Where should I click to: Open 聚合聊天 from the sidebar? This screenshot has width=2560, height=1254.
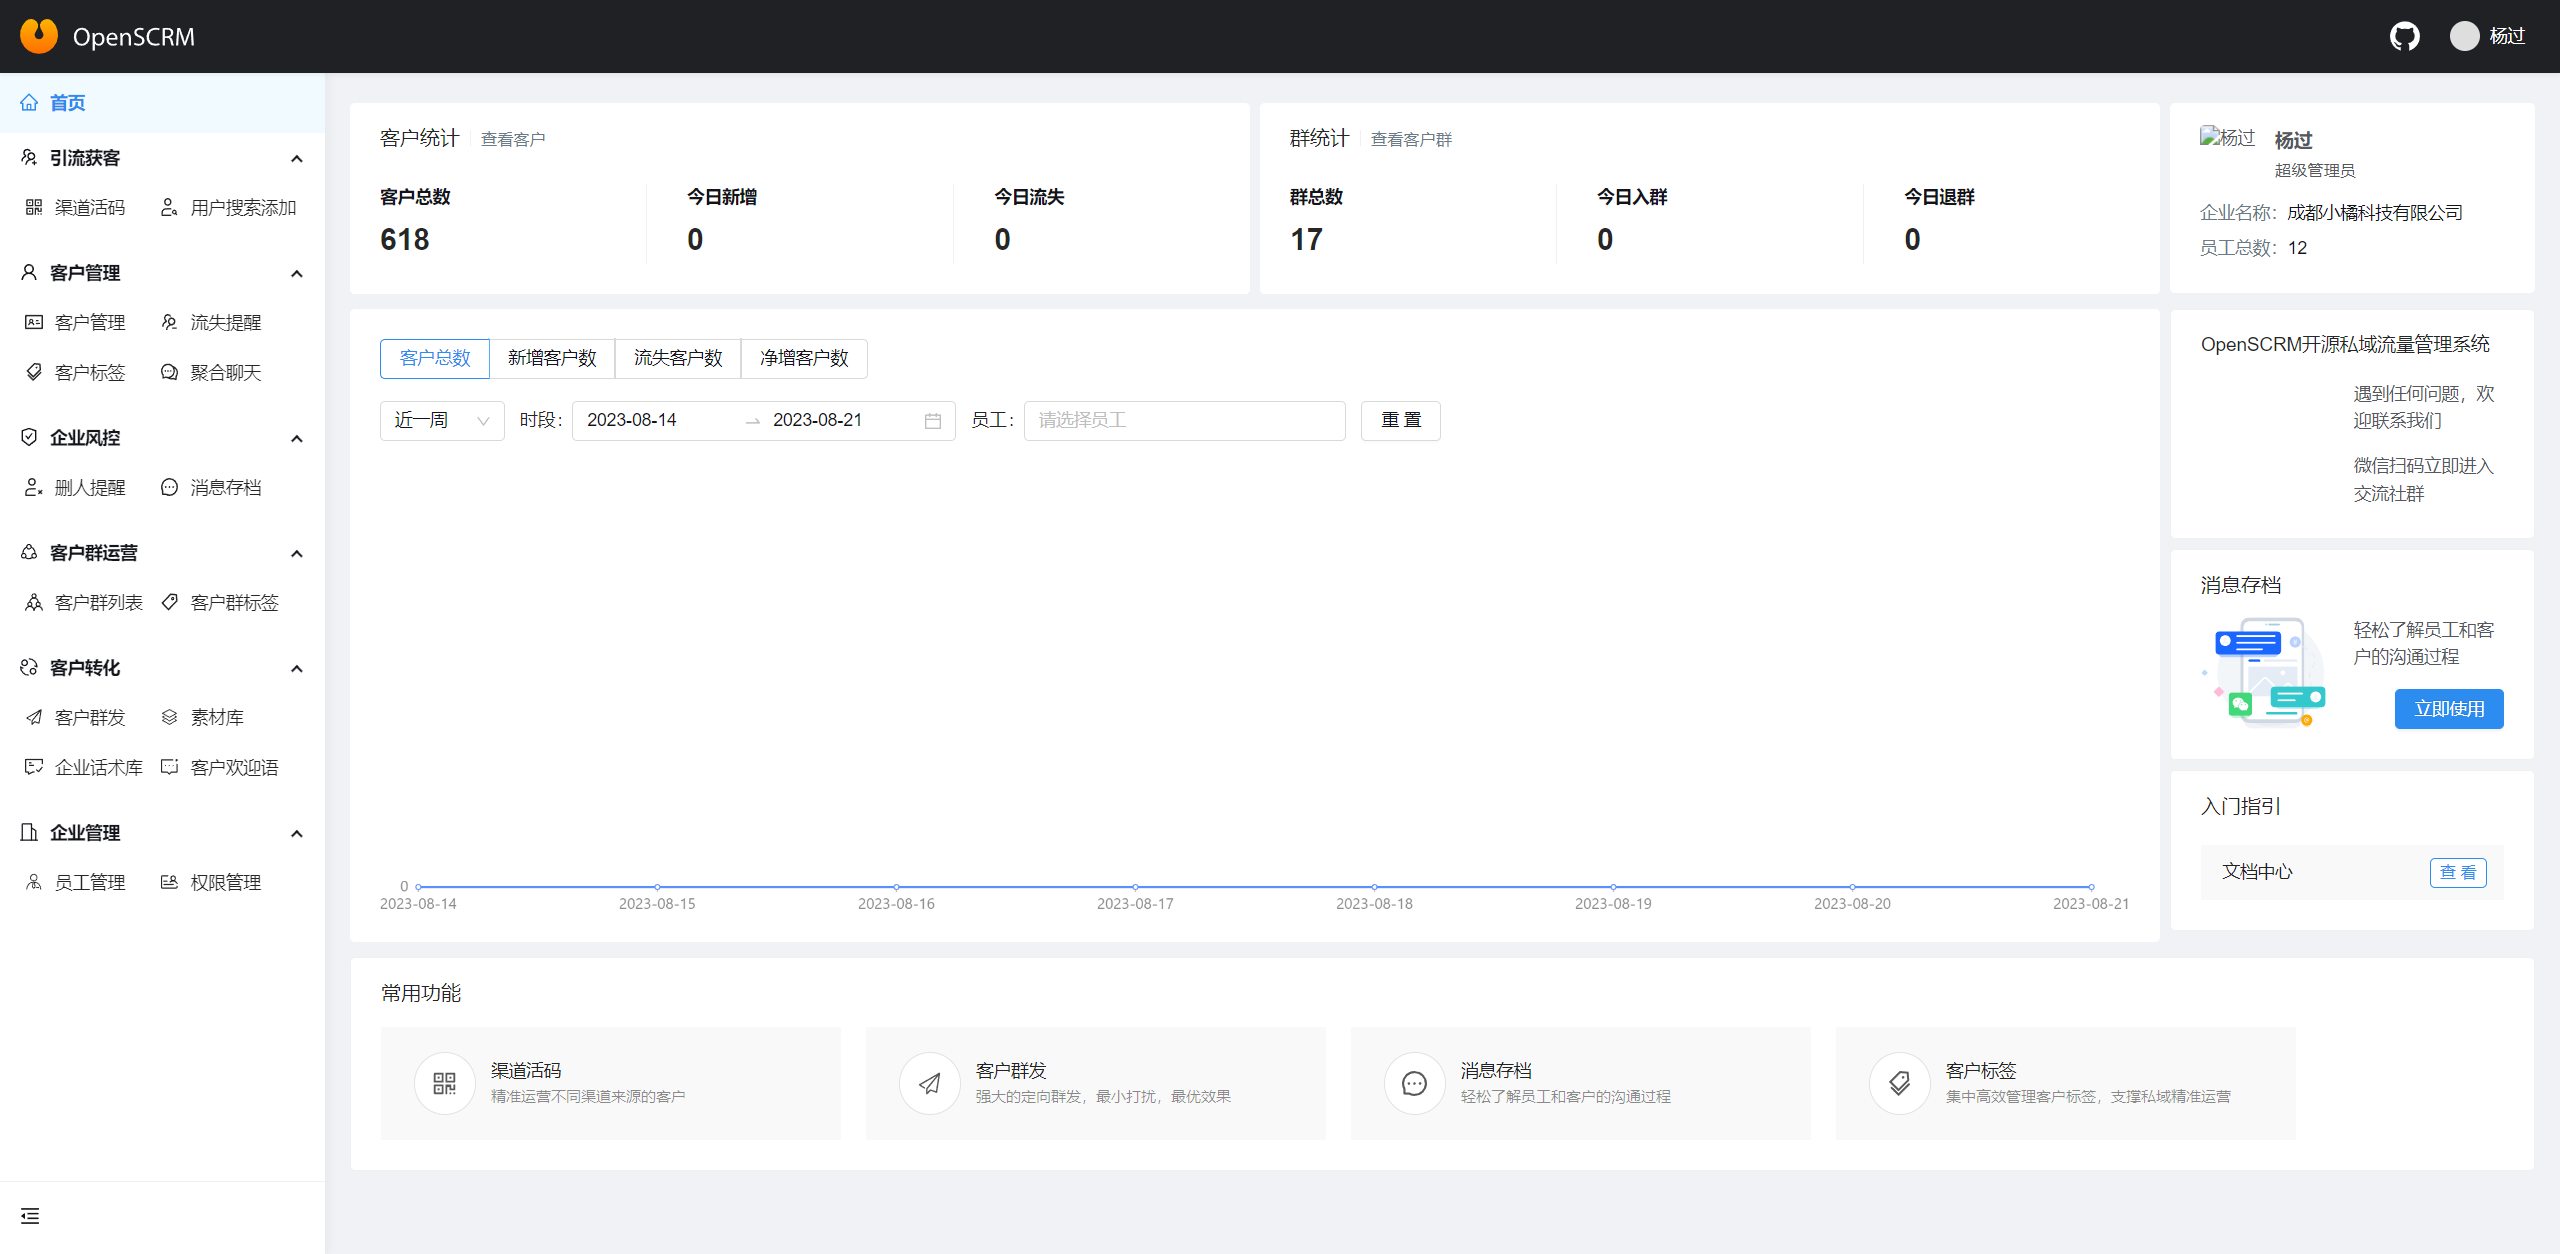pyautogui.click(x=224, y=372)
